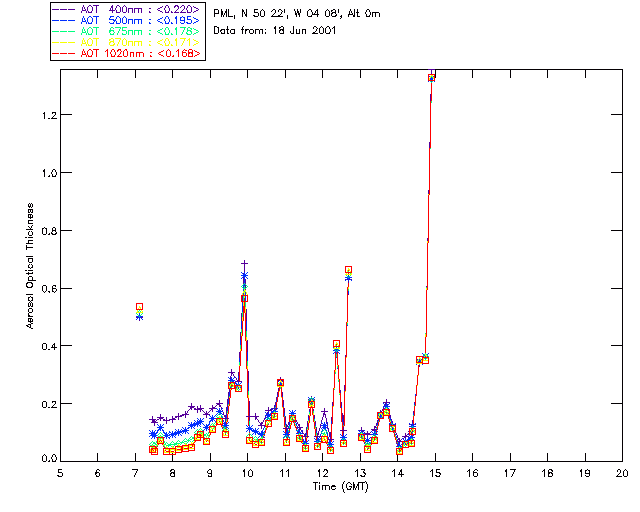Click the purple dashed line sample in legend

pos(64,9)
